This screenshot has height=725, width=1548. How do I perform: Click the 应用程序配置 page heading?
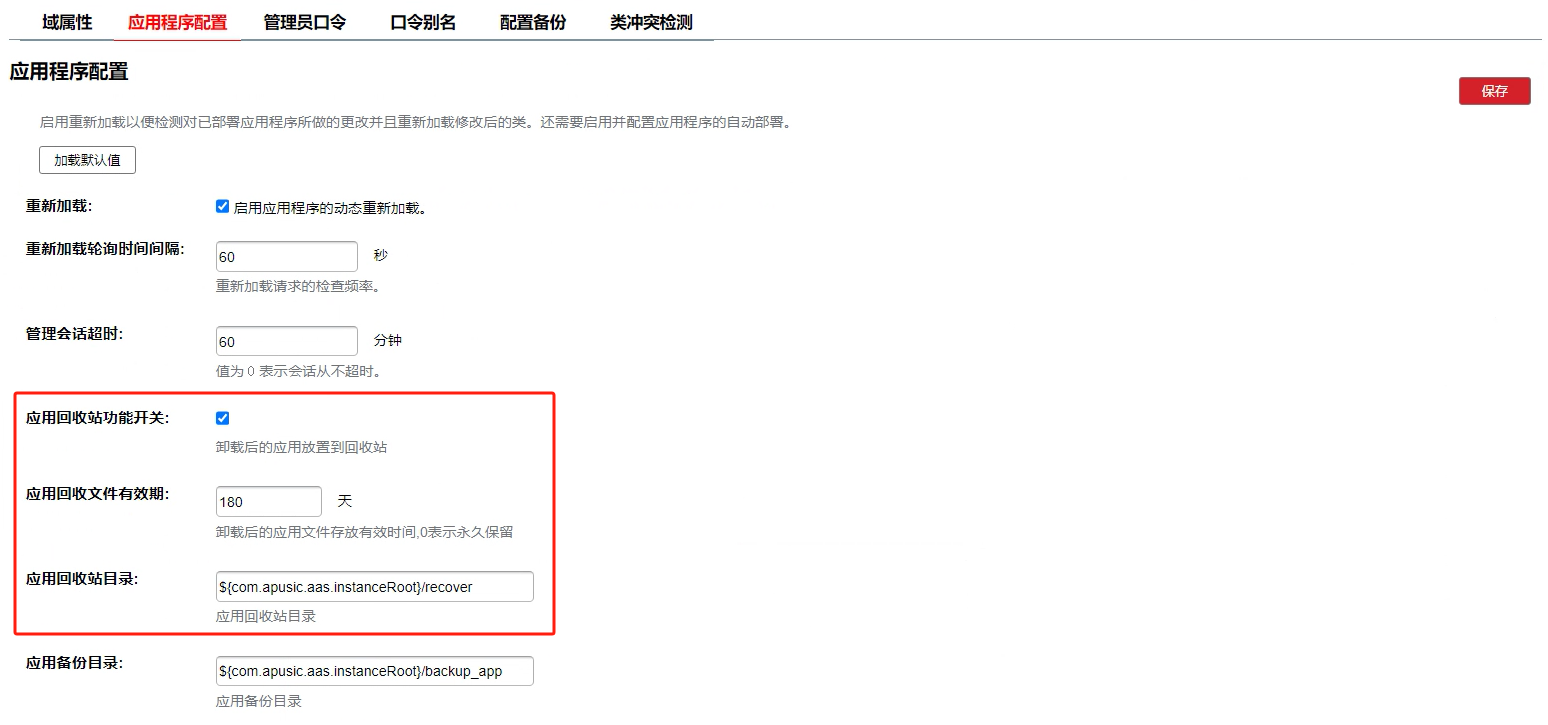[x=69, y=72]
